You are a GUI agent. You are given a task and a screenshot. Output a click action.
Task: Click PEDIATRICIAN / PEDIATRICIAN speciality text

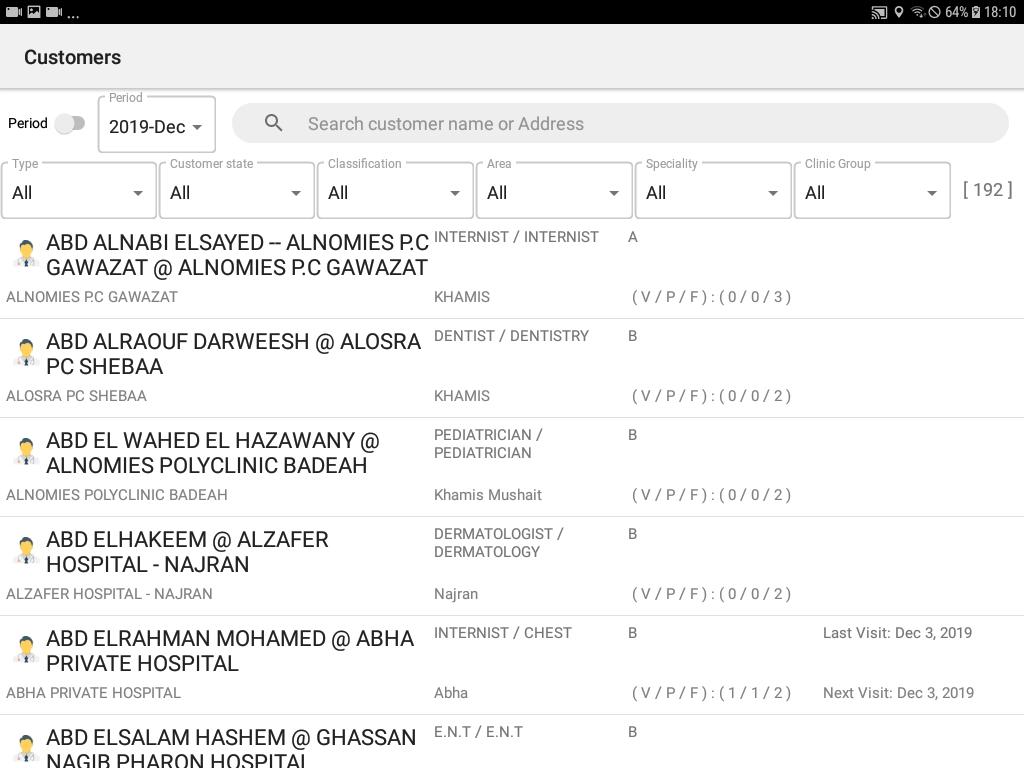[488, 443]
